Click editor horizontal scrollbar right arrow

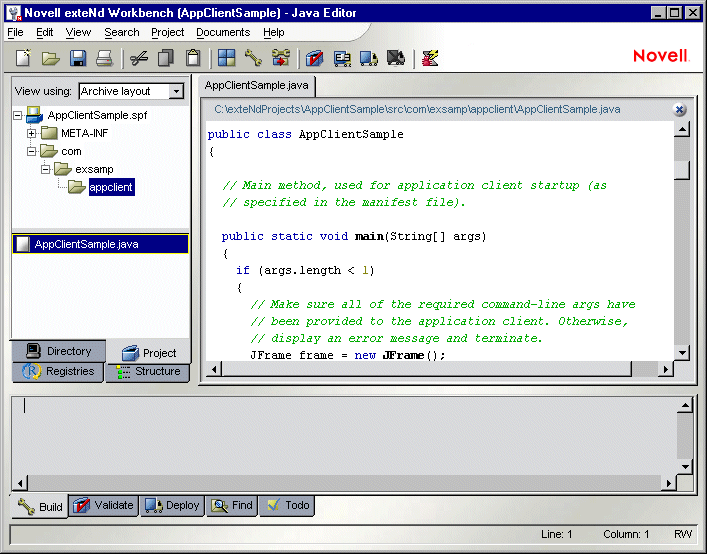[666, 370]
